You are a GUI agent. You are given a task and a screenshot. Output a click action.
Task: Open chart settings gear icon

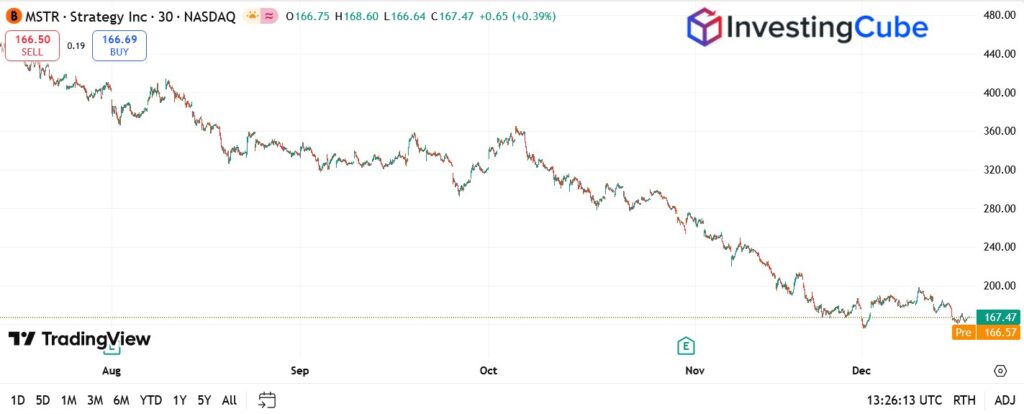pyautogui.click(x=999, y=371)
